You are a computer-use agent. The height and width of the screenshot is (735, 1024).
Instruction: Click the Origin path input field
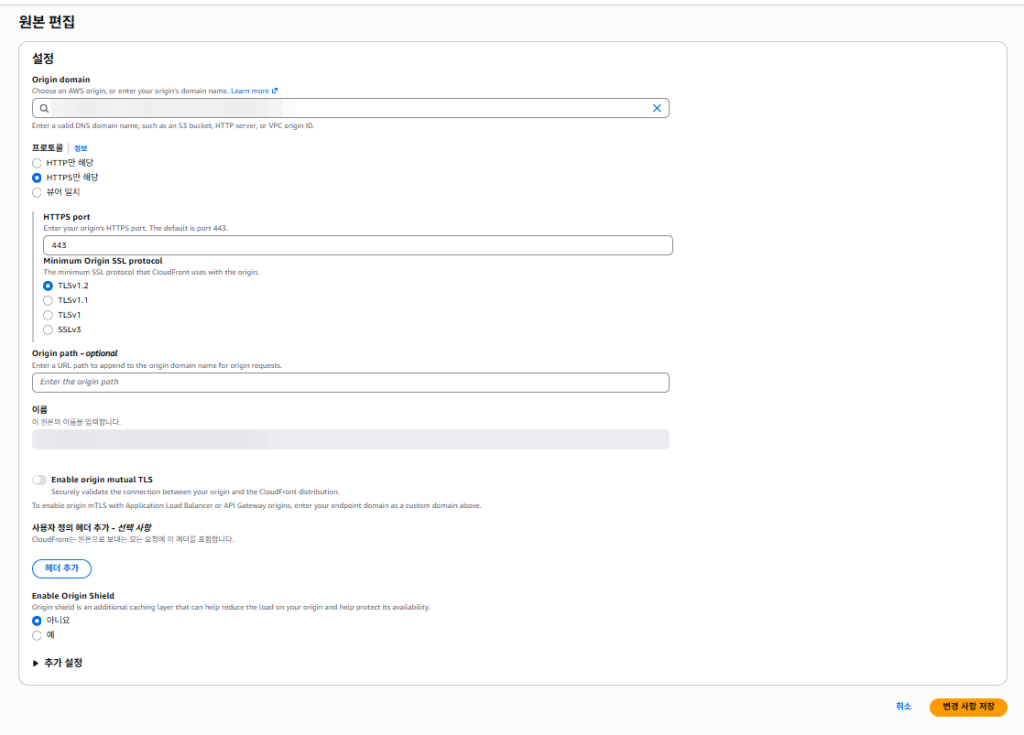(x=351, y=382)
